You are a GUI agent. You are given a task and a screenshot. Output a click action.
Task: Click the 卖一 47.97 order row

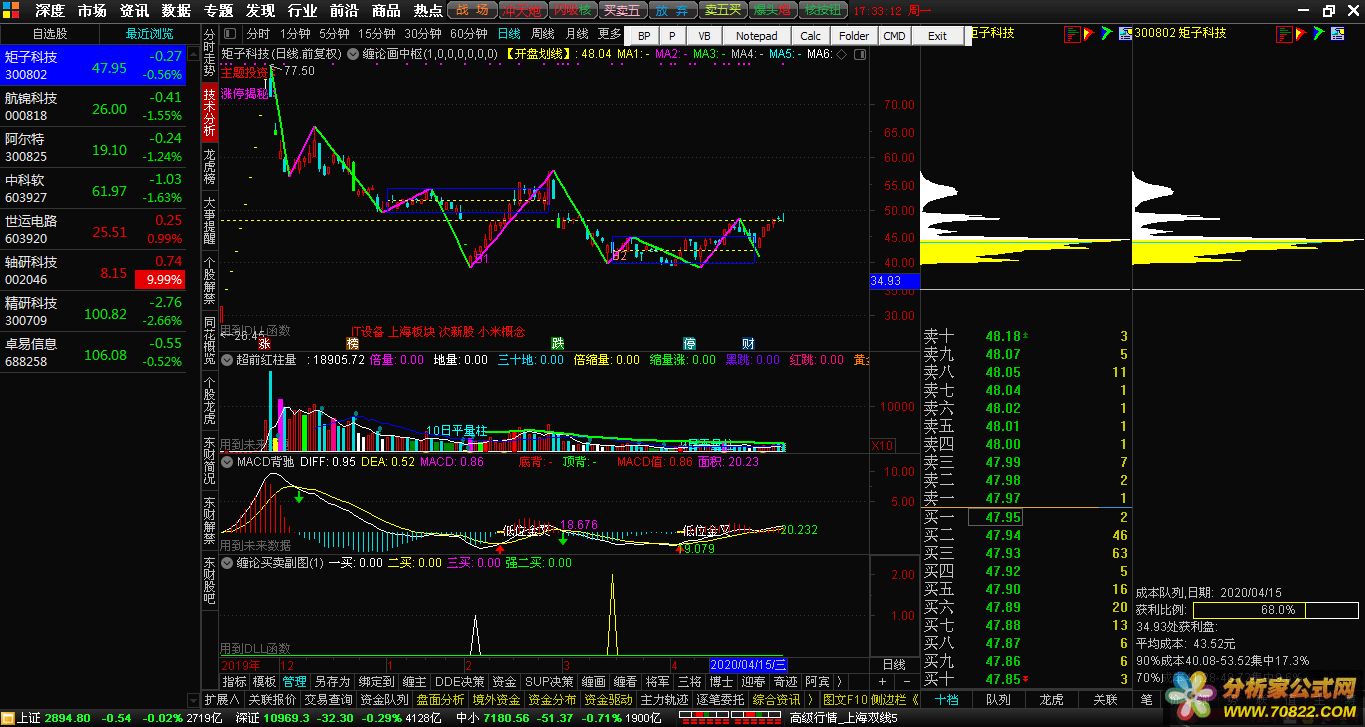pyautogui.click(x=1025, y=498)
